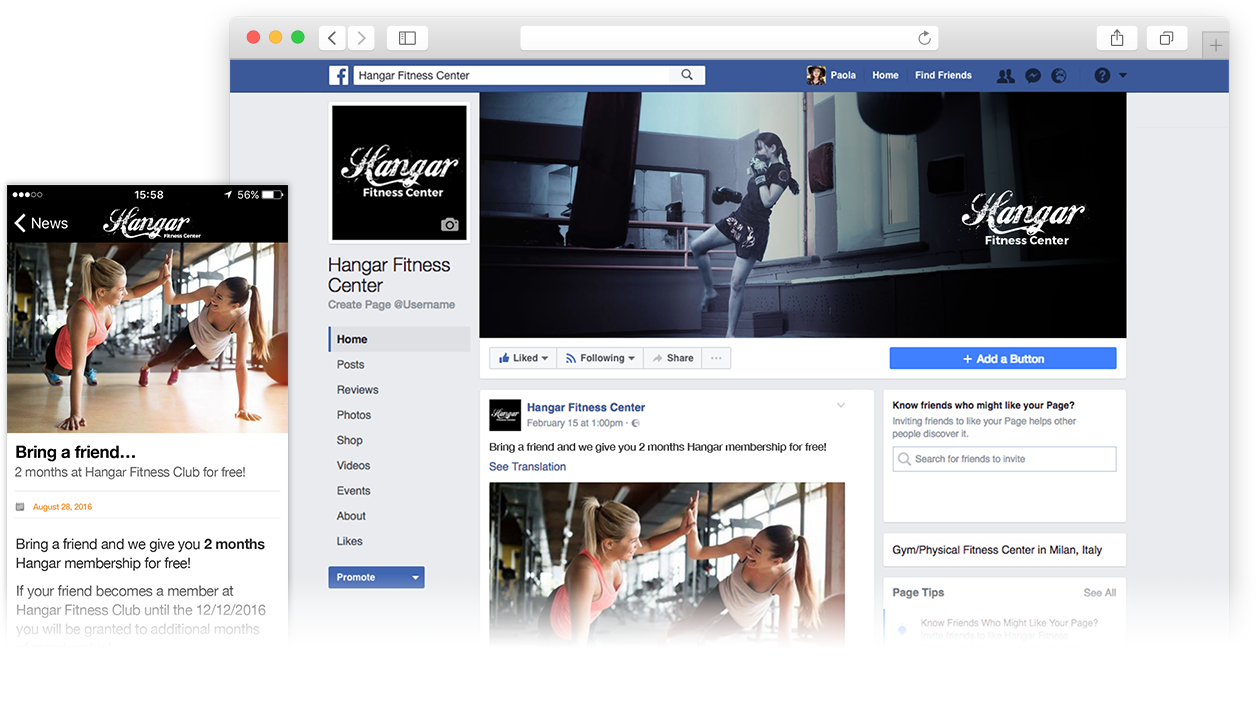
Task: Open the post options chevron
Action: [841, 406]
